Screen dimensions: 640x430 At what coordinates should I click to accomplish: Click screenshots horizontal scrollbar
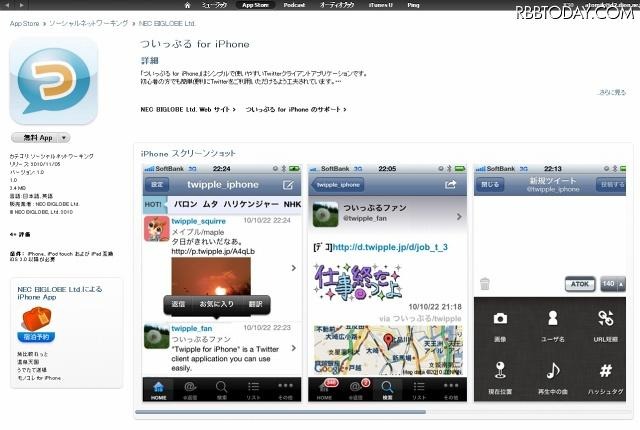tap(280, 412)
